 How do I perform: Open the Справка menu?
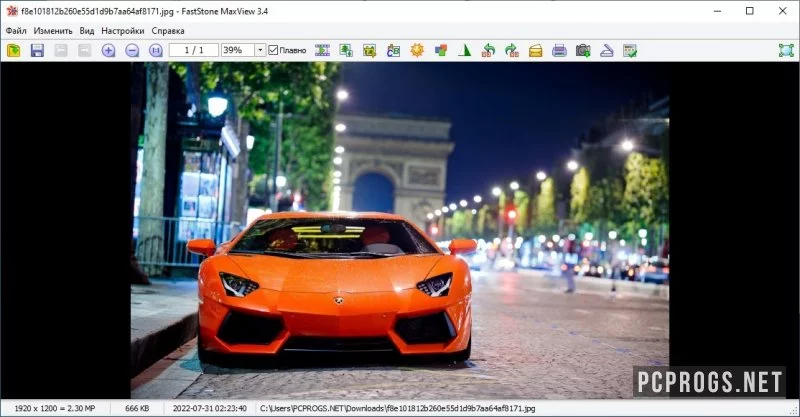[168, 31]
